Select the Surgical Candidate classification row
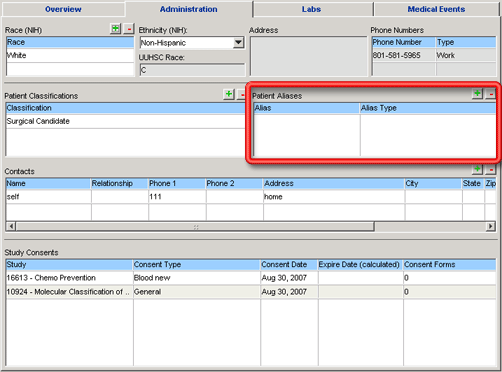 click(125, 121)
